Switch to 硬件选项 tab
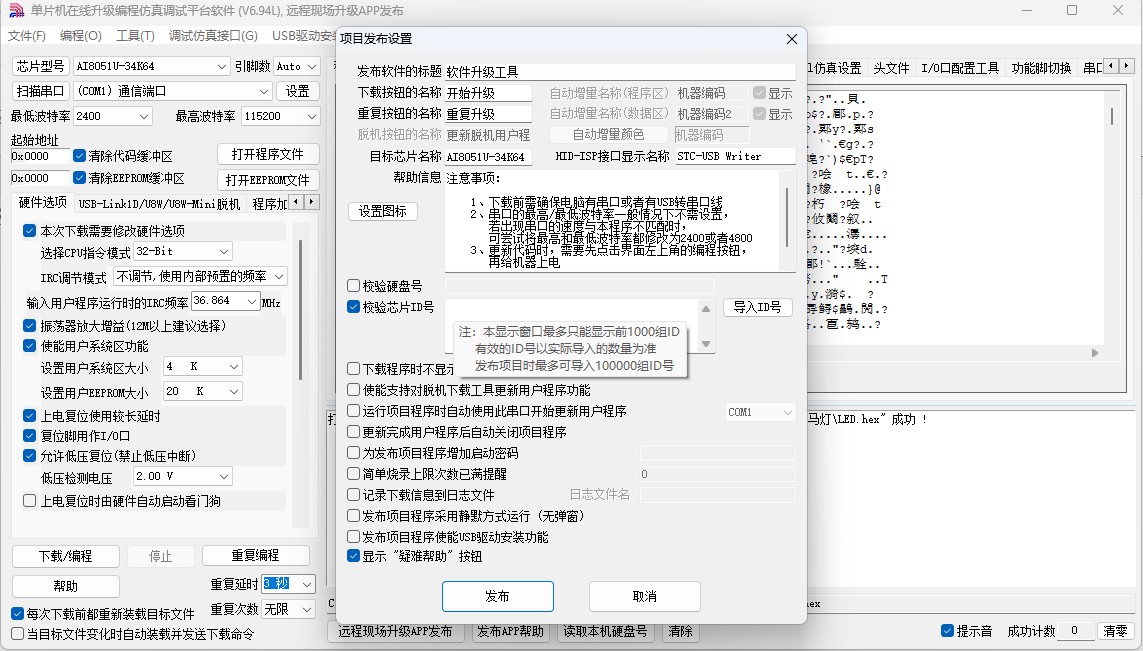 click(x=42, y=203)
